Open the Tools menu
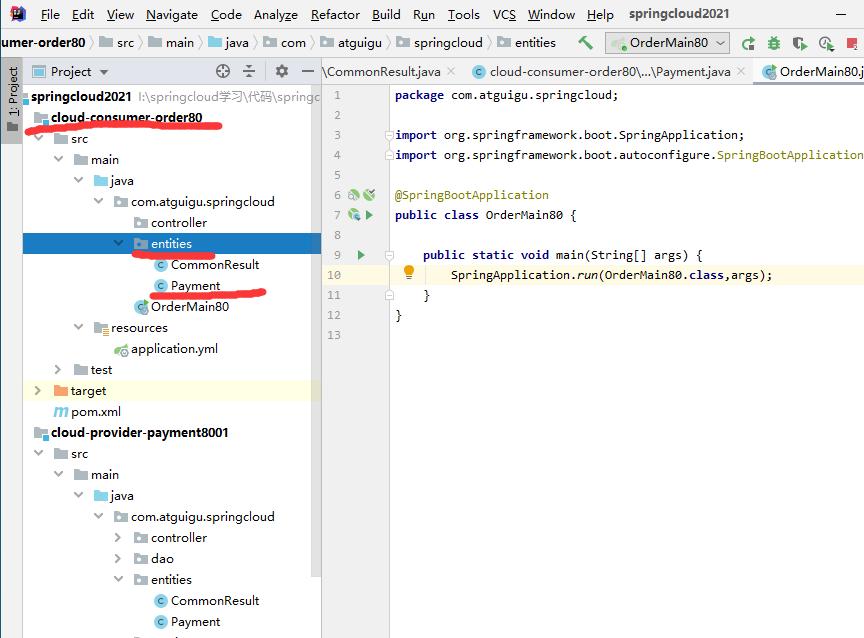This screenshot has height=638, width=864. pyautogui.click(x=463, y=14)
